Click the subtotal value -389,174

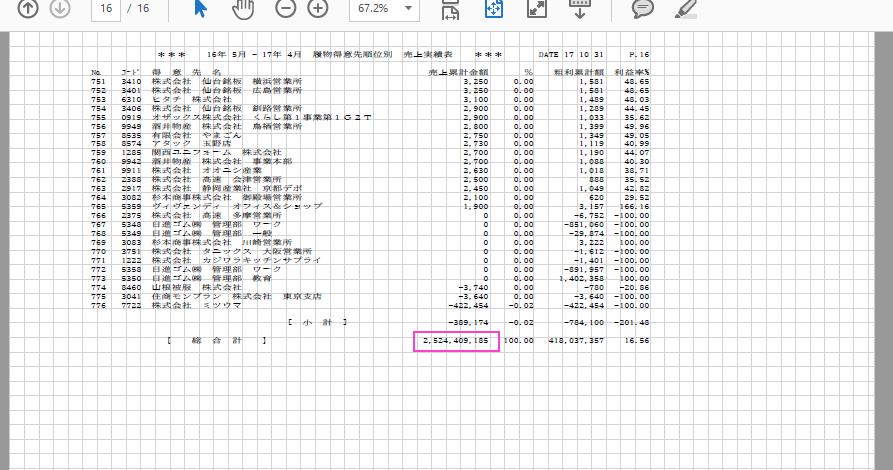tap(467, 322)
